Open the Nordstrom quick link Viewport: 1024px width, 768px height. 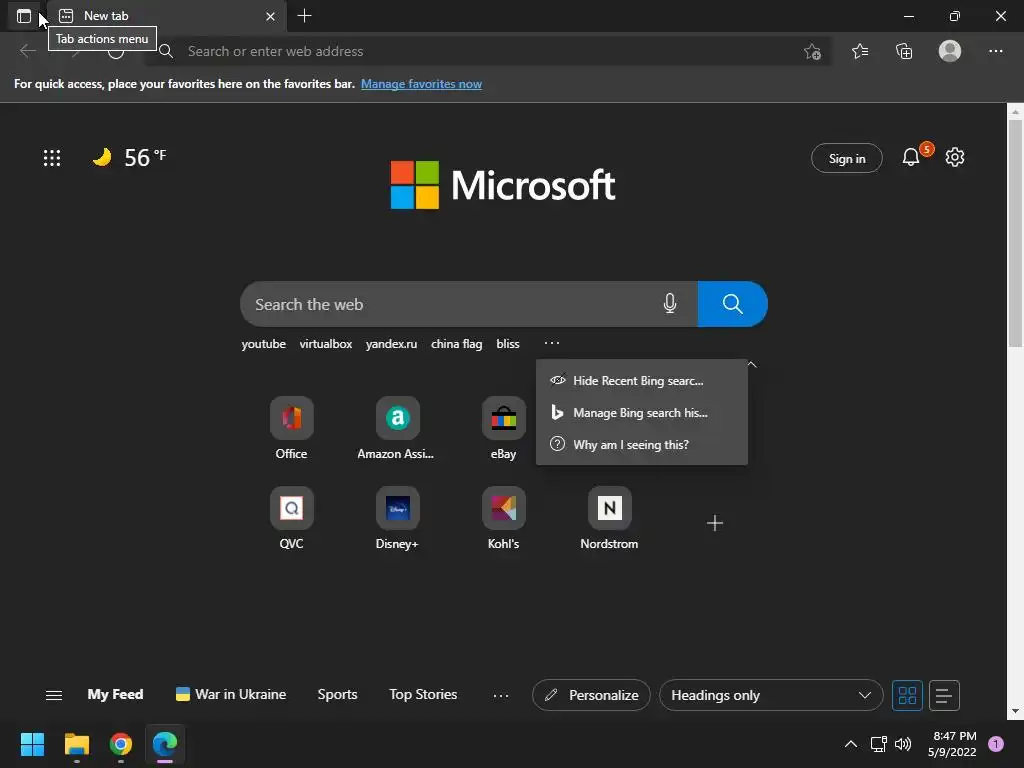click(x=609, y=519)
